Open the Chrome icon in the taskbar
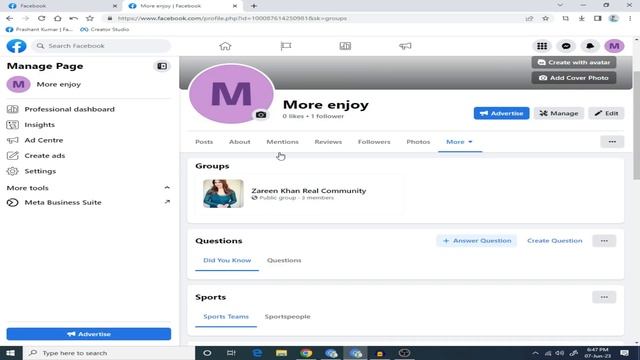Screen dimensions: 640x360 pyautogui.click(x=306, y=353)
